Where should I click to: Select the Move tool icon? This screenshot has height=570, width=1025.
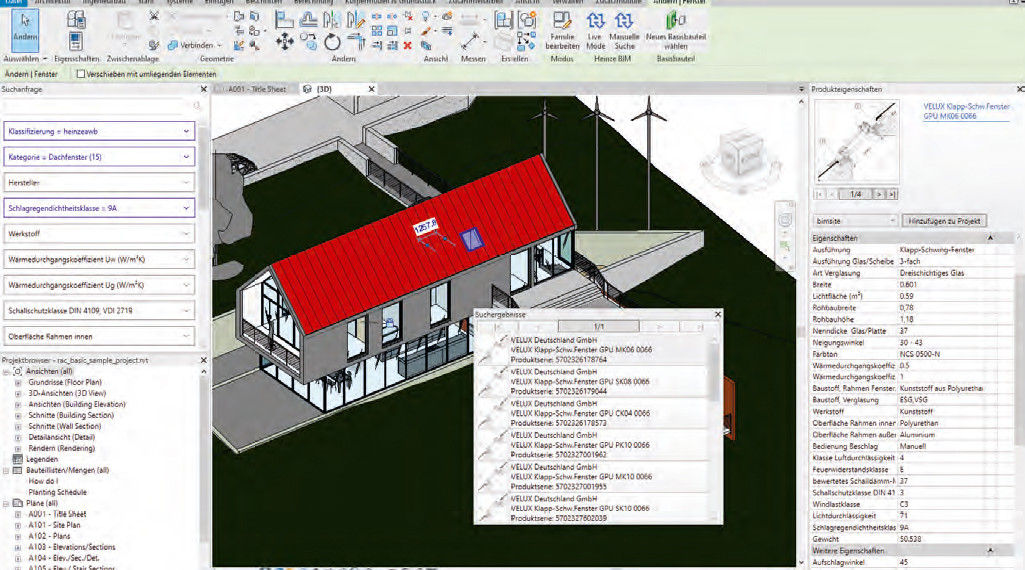click(x=284, y=42)
